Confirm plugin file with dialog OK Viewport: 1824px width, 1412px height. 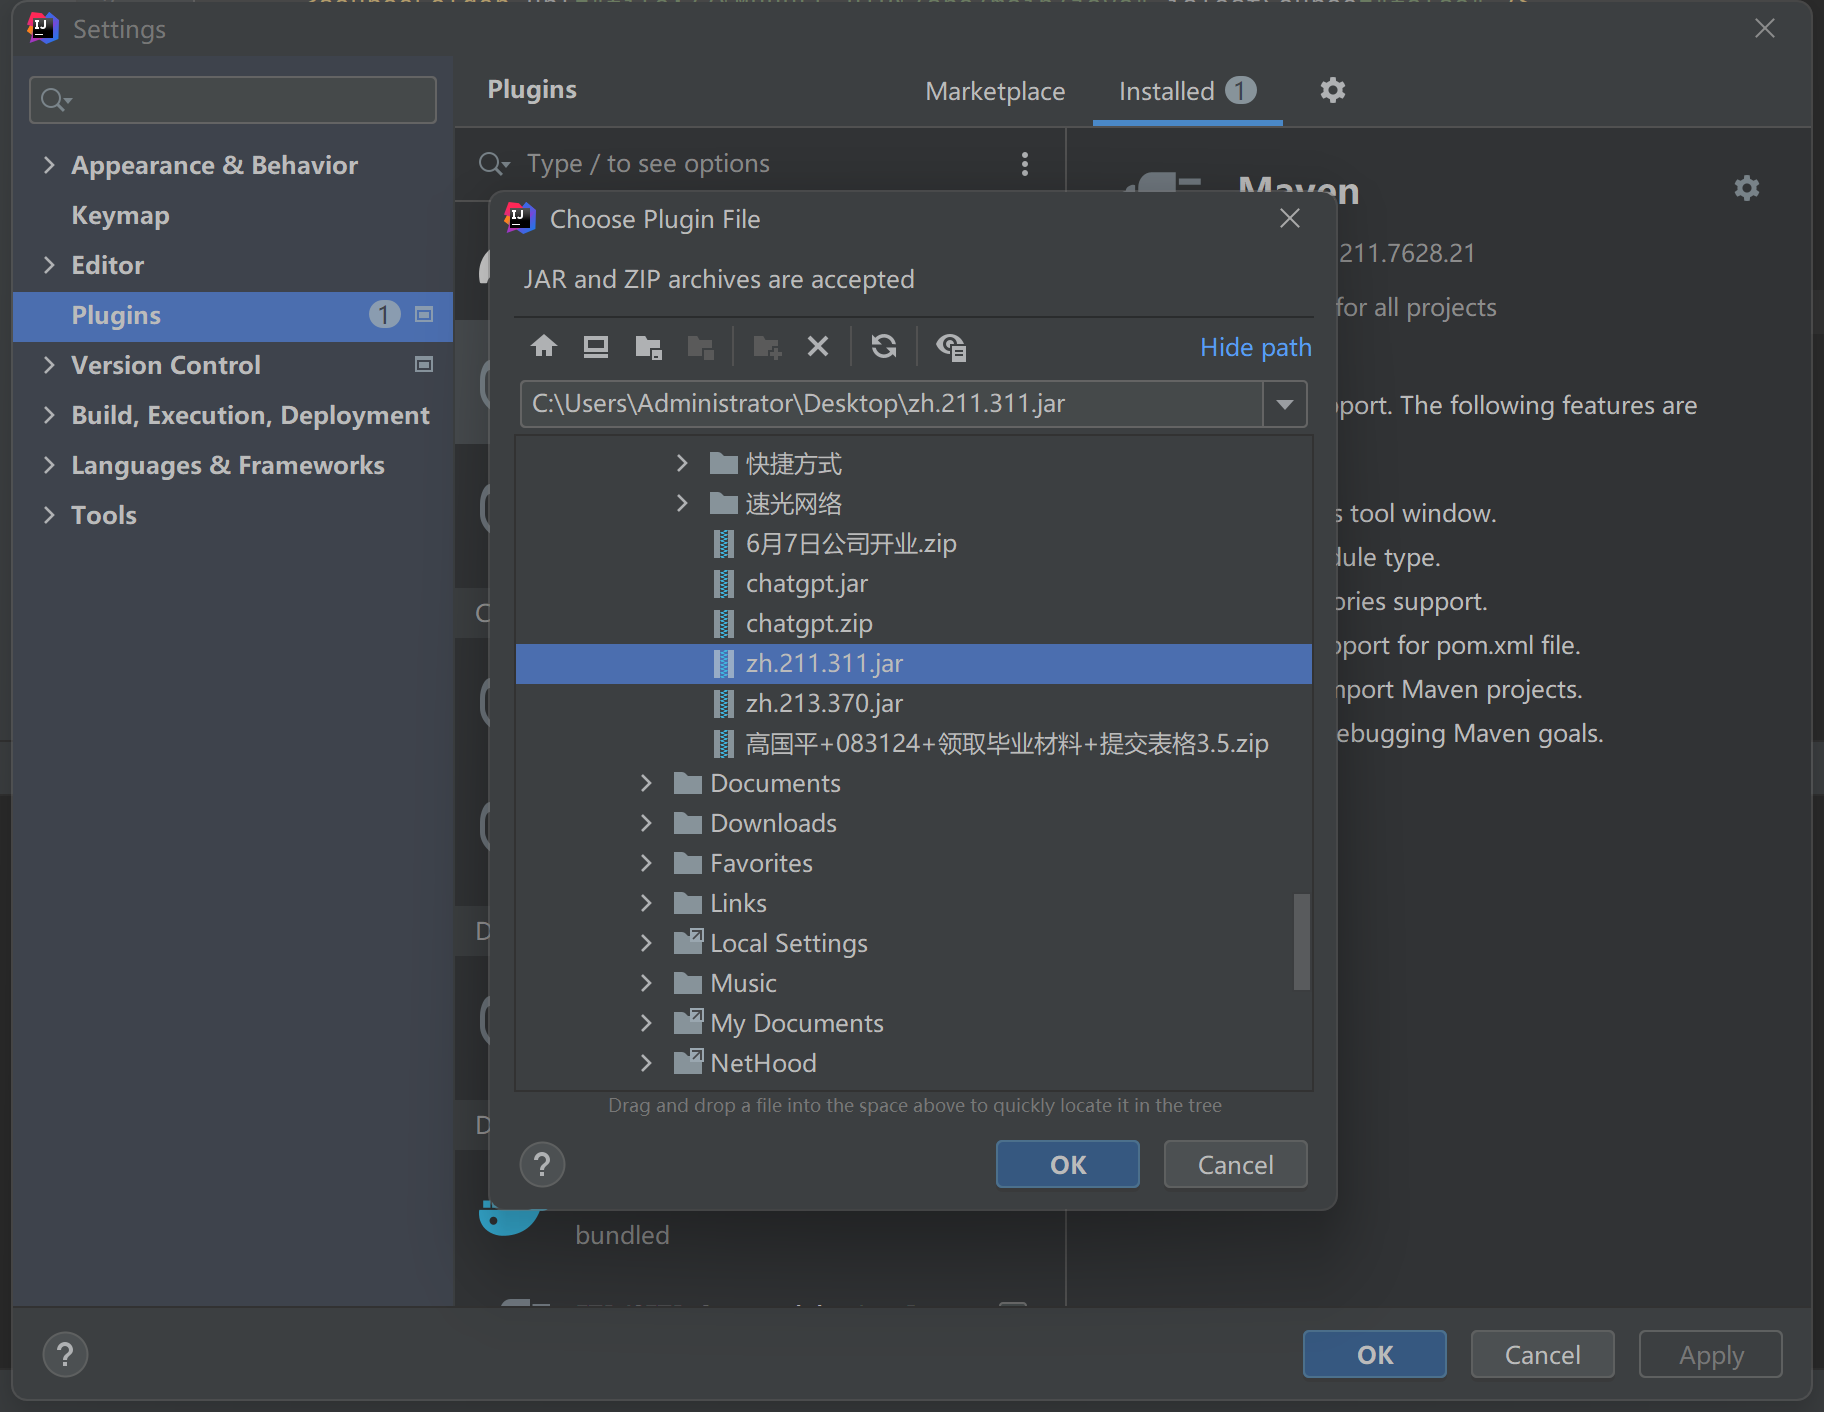[x=1067, y=1164]
